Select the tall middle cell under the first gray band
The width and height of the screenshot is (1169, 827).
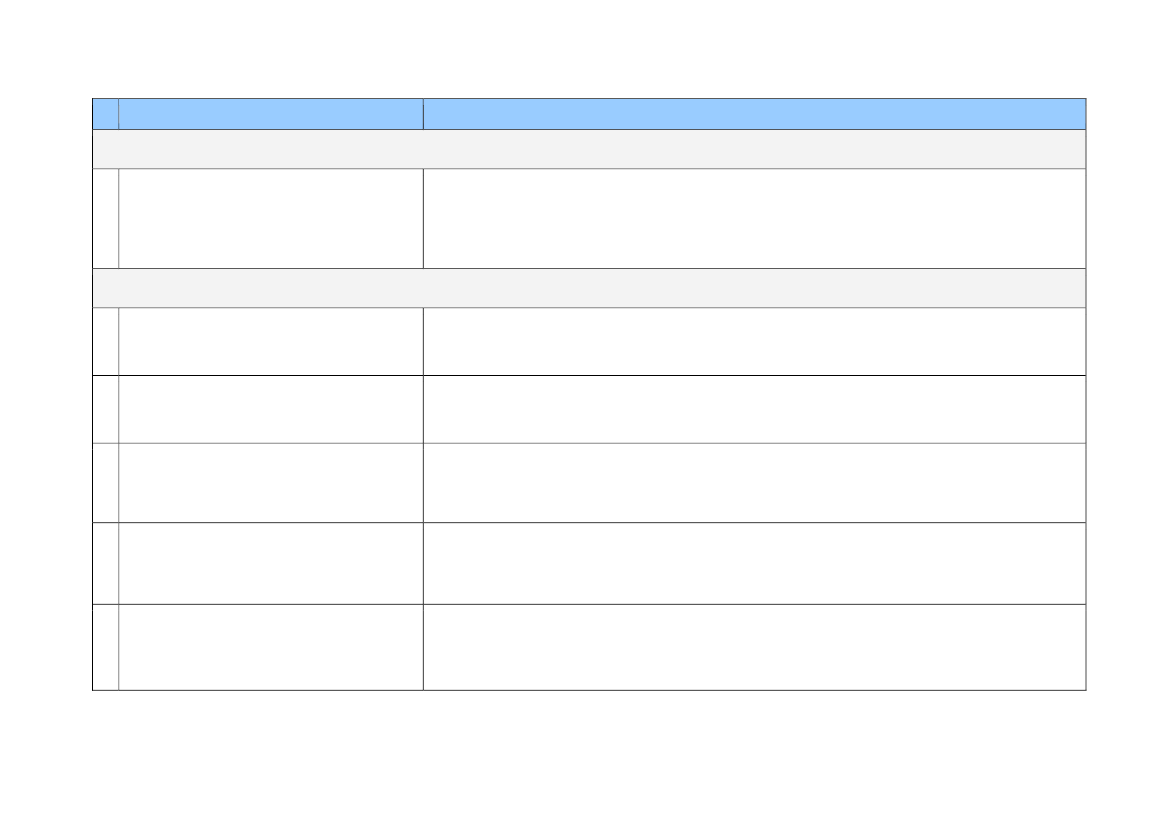(x=271, y=218)
